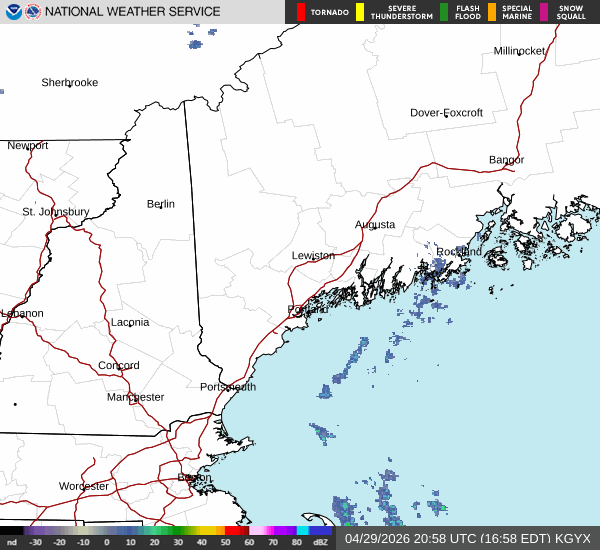Click the dBZ unit label on scale
600x550 pixels.
coord(320,542)
